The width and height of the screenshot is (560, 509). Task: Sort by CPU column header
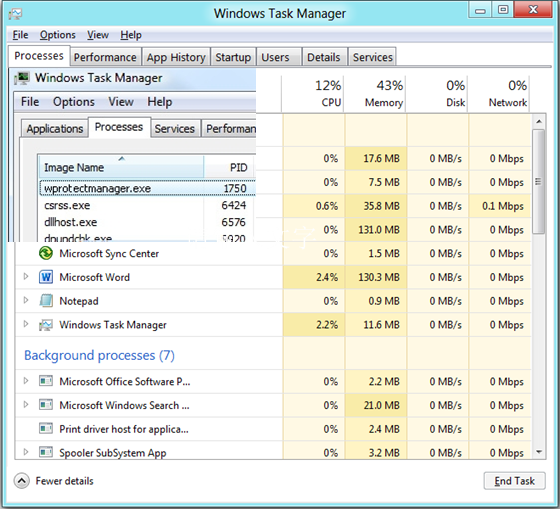click(313, 94)
